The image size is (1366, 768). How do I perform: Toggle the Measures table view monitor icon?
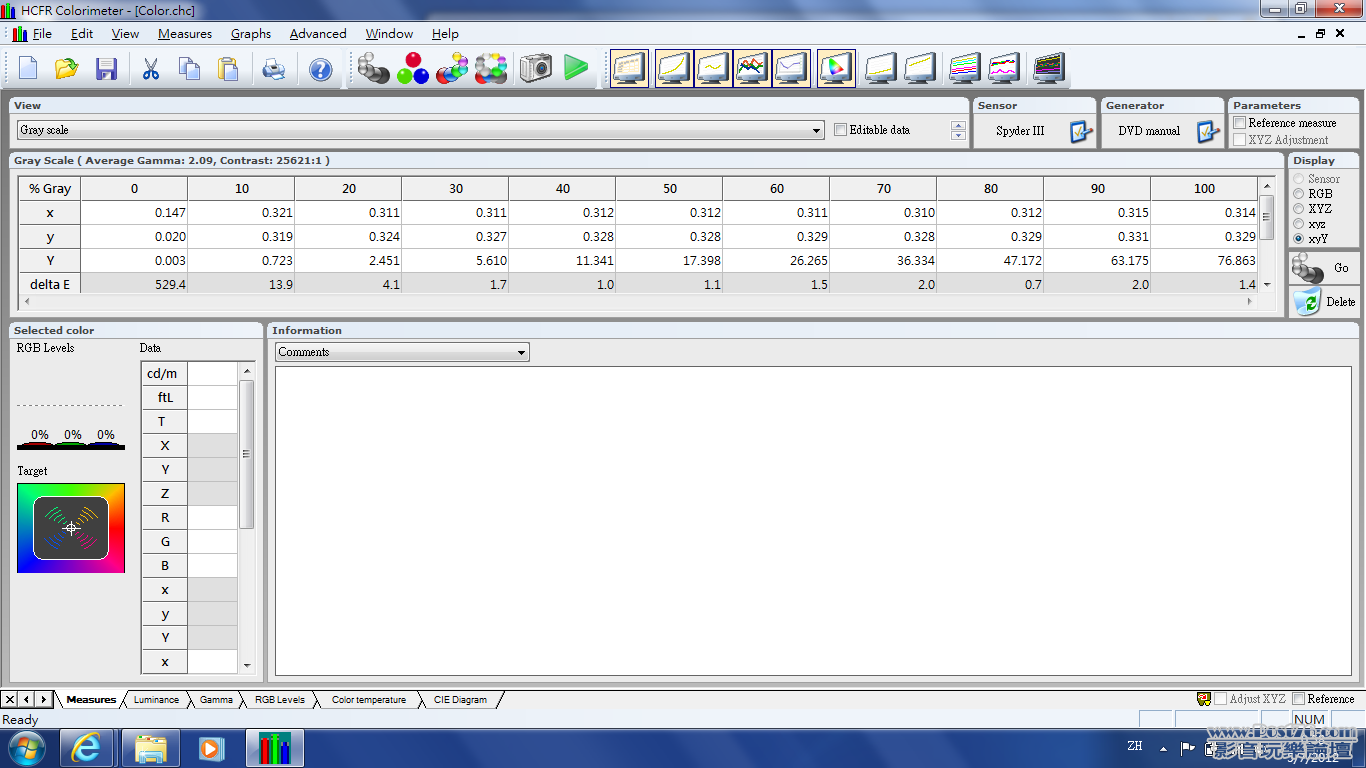click(630, 69)
